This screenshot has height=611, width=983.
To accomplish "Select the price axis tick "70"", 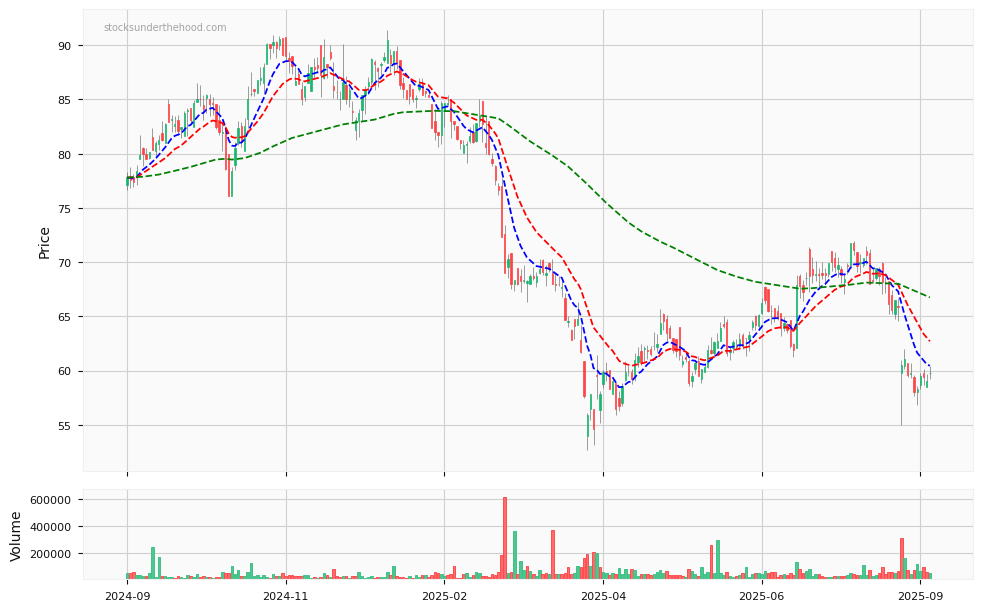I will pos(65,263).
